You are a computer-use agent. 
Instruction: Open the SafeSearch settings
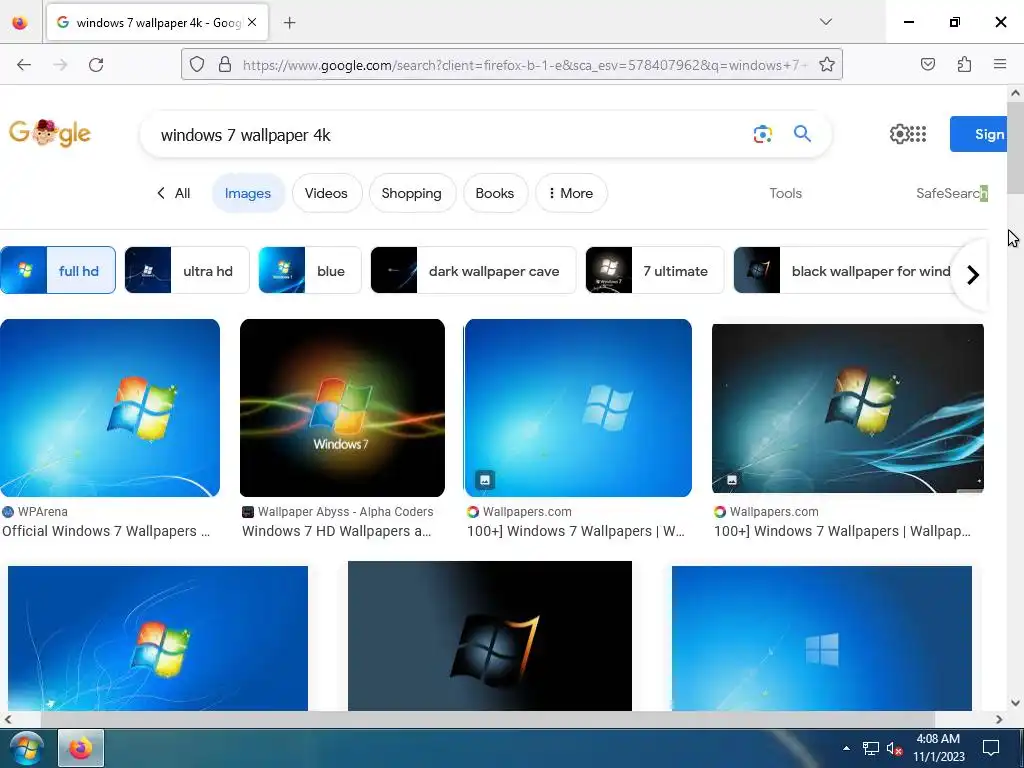pos(952,193)
